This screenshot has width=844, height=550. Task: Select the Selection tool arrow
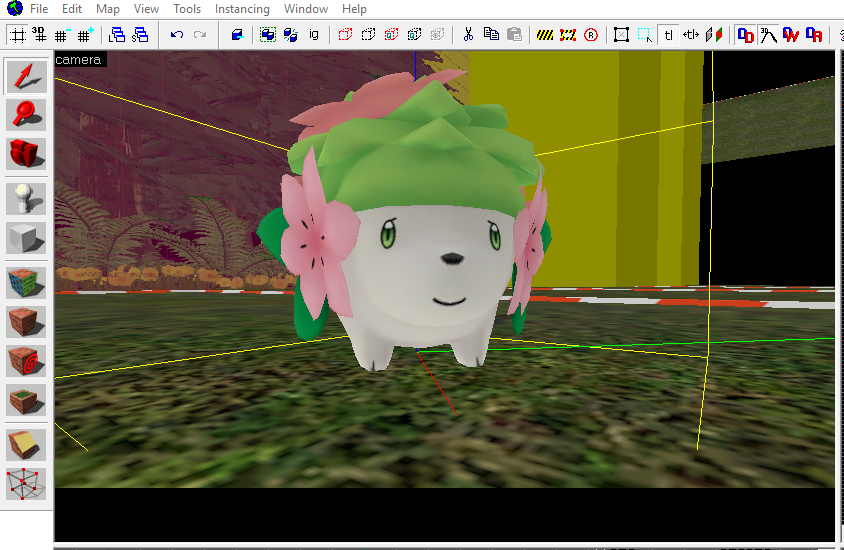tap(26, 76)
